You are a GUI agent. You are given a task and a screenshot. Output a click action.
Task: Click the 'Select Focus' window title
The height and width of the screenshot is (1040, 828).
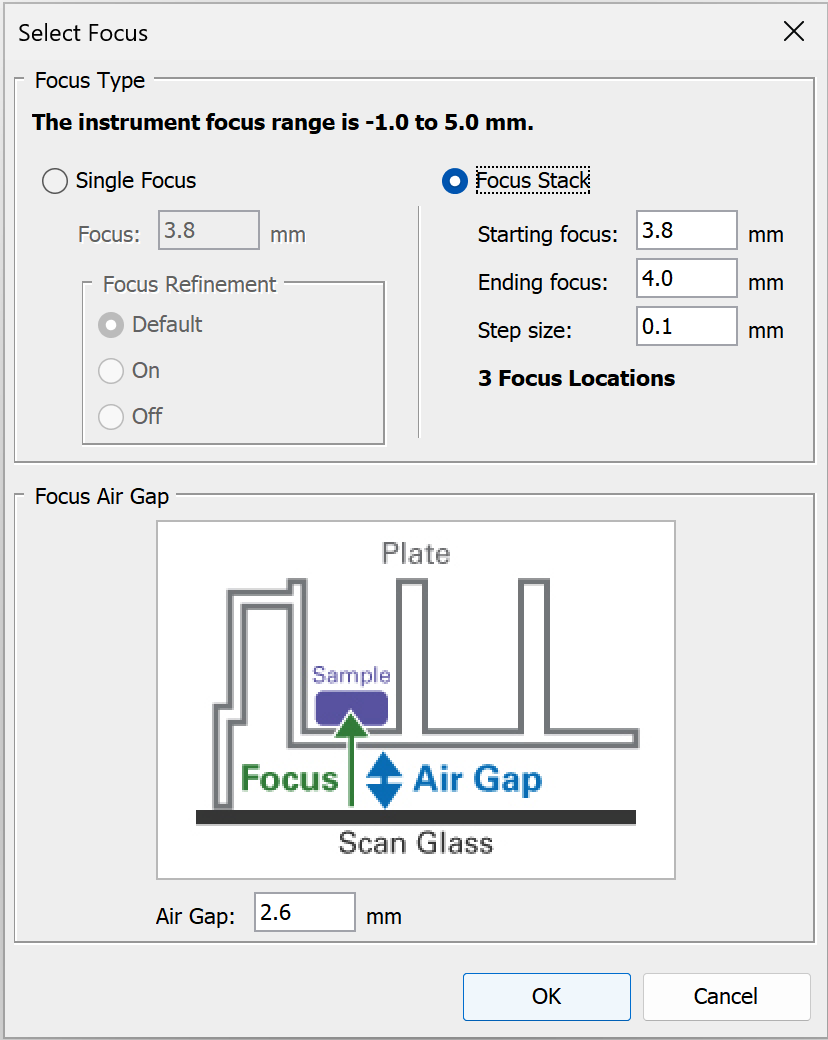pos(83,32)
